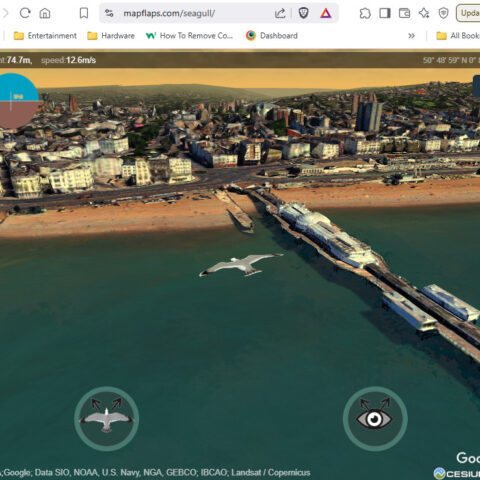Open site settings icon in address bar
Screen dimensions: 480x480
click(x=109, y=13)
